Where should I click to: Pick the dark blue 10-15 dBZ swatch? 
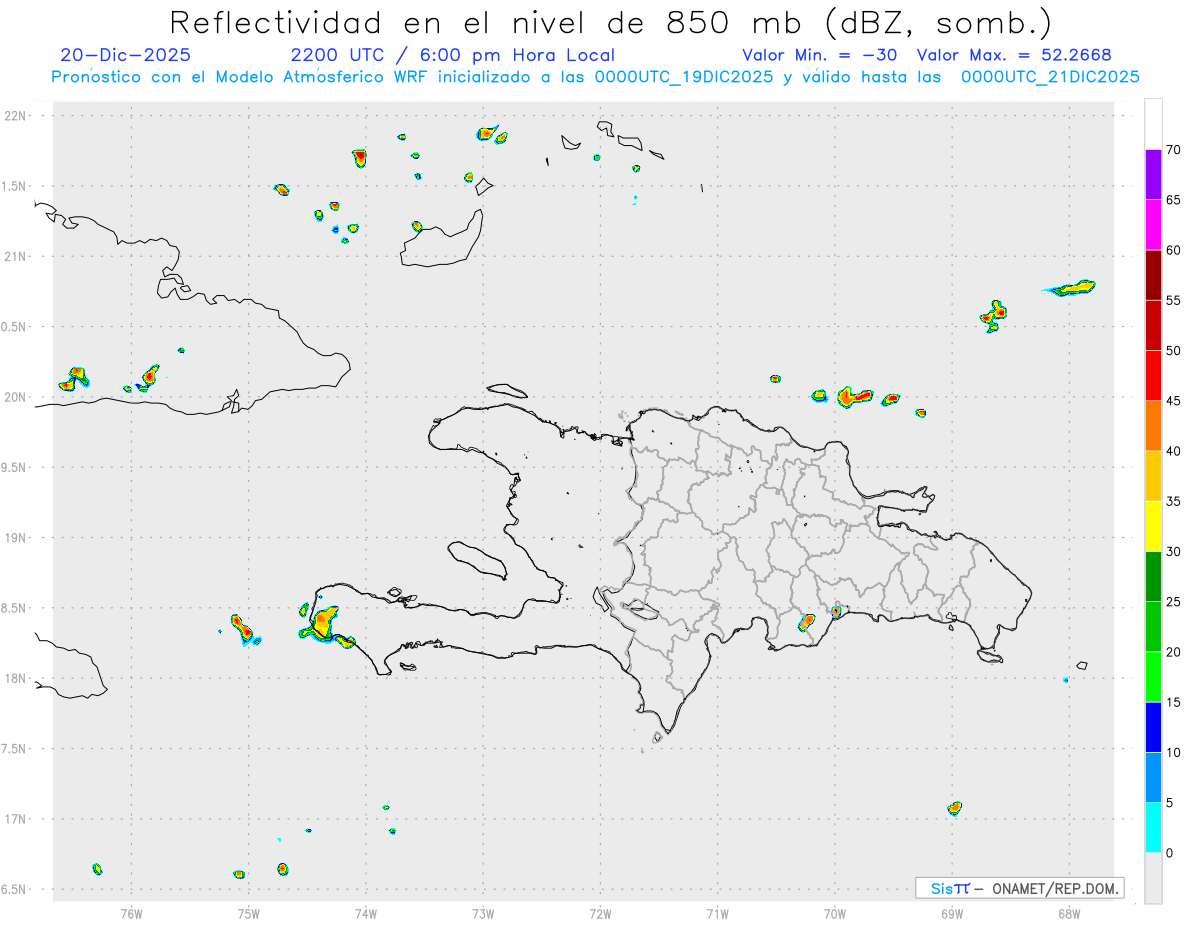pos(1153,727)
